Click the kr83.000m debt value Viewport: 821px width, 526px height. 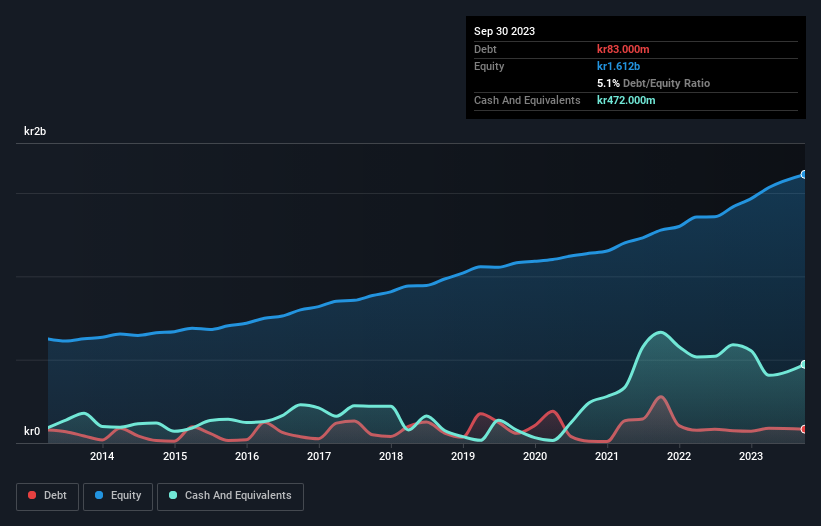624,49
